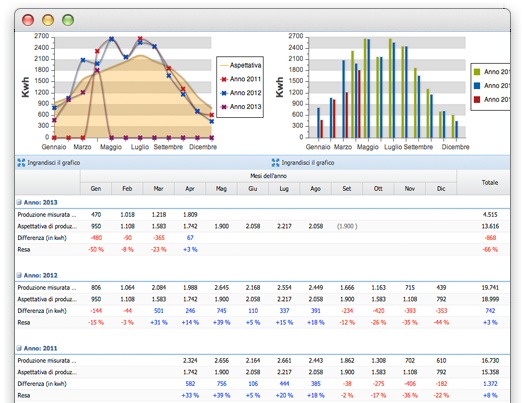This screenshot has width=523, height=403.
Task: Open enlarged line chart via left Ingrandisci link
Action: 54,163
